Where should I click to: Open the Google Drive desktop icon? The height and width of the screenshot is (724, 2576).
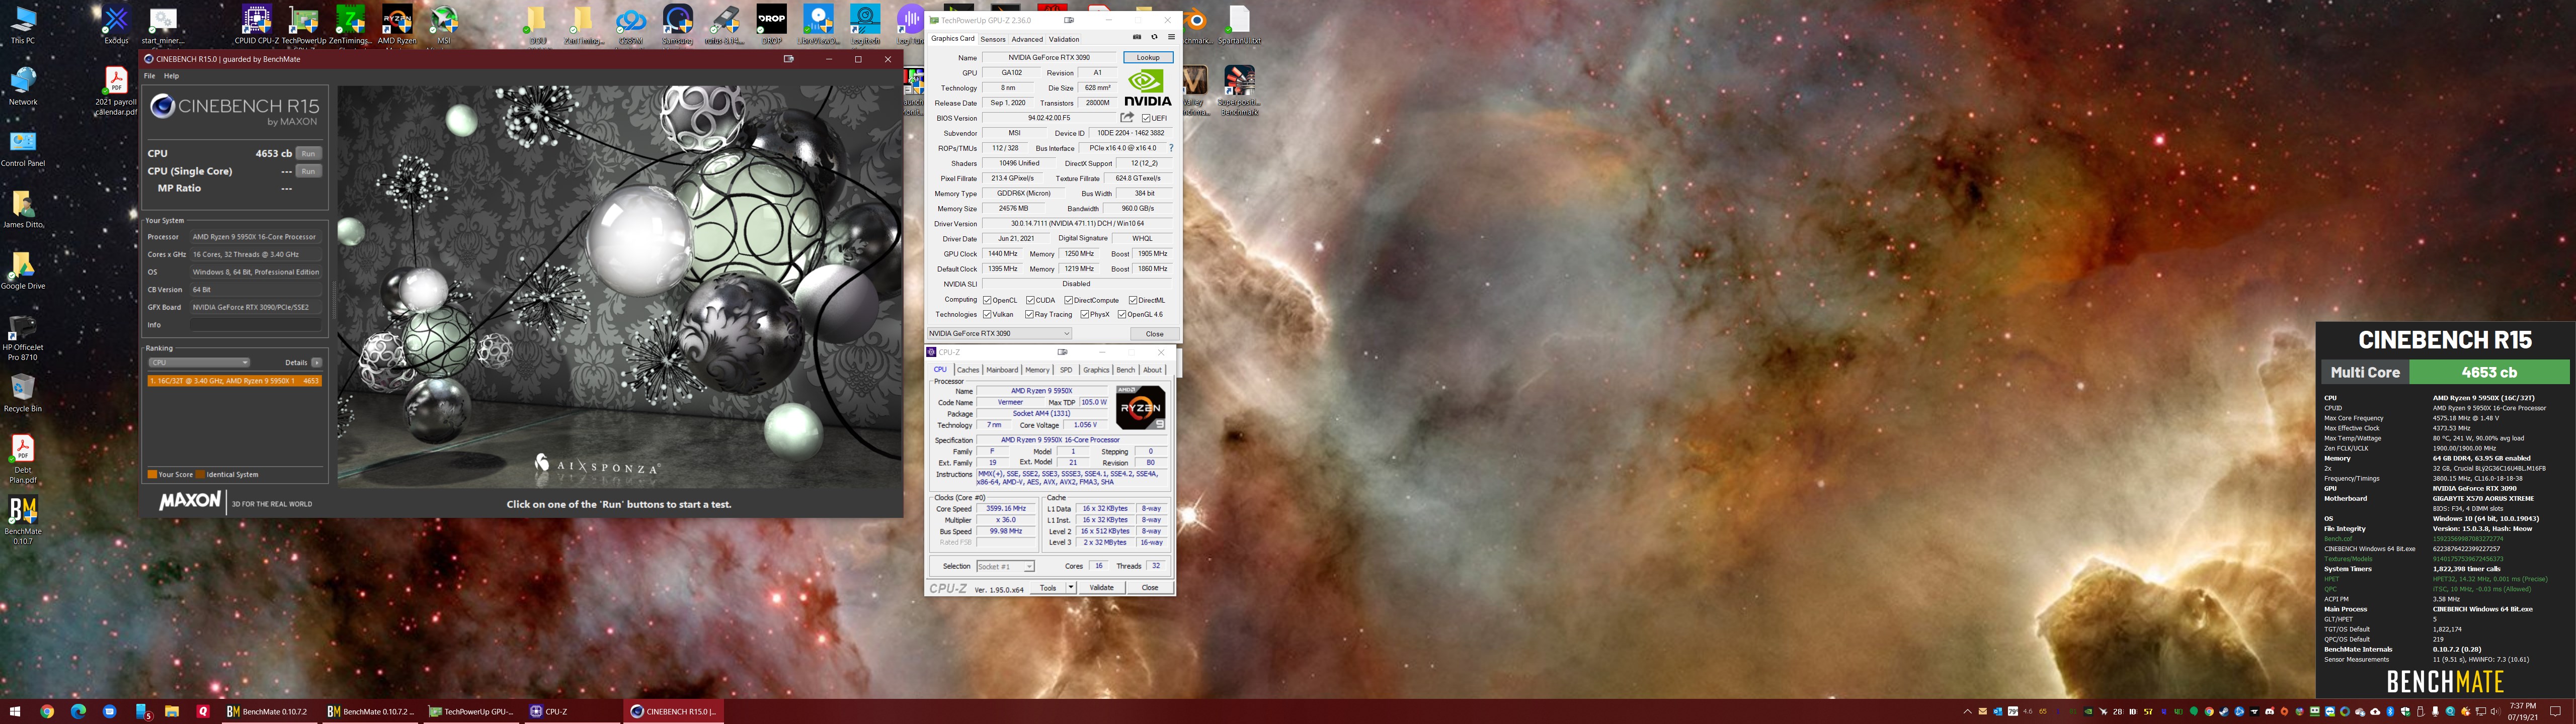point(22,270)
